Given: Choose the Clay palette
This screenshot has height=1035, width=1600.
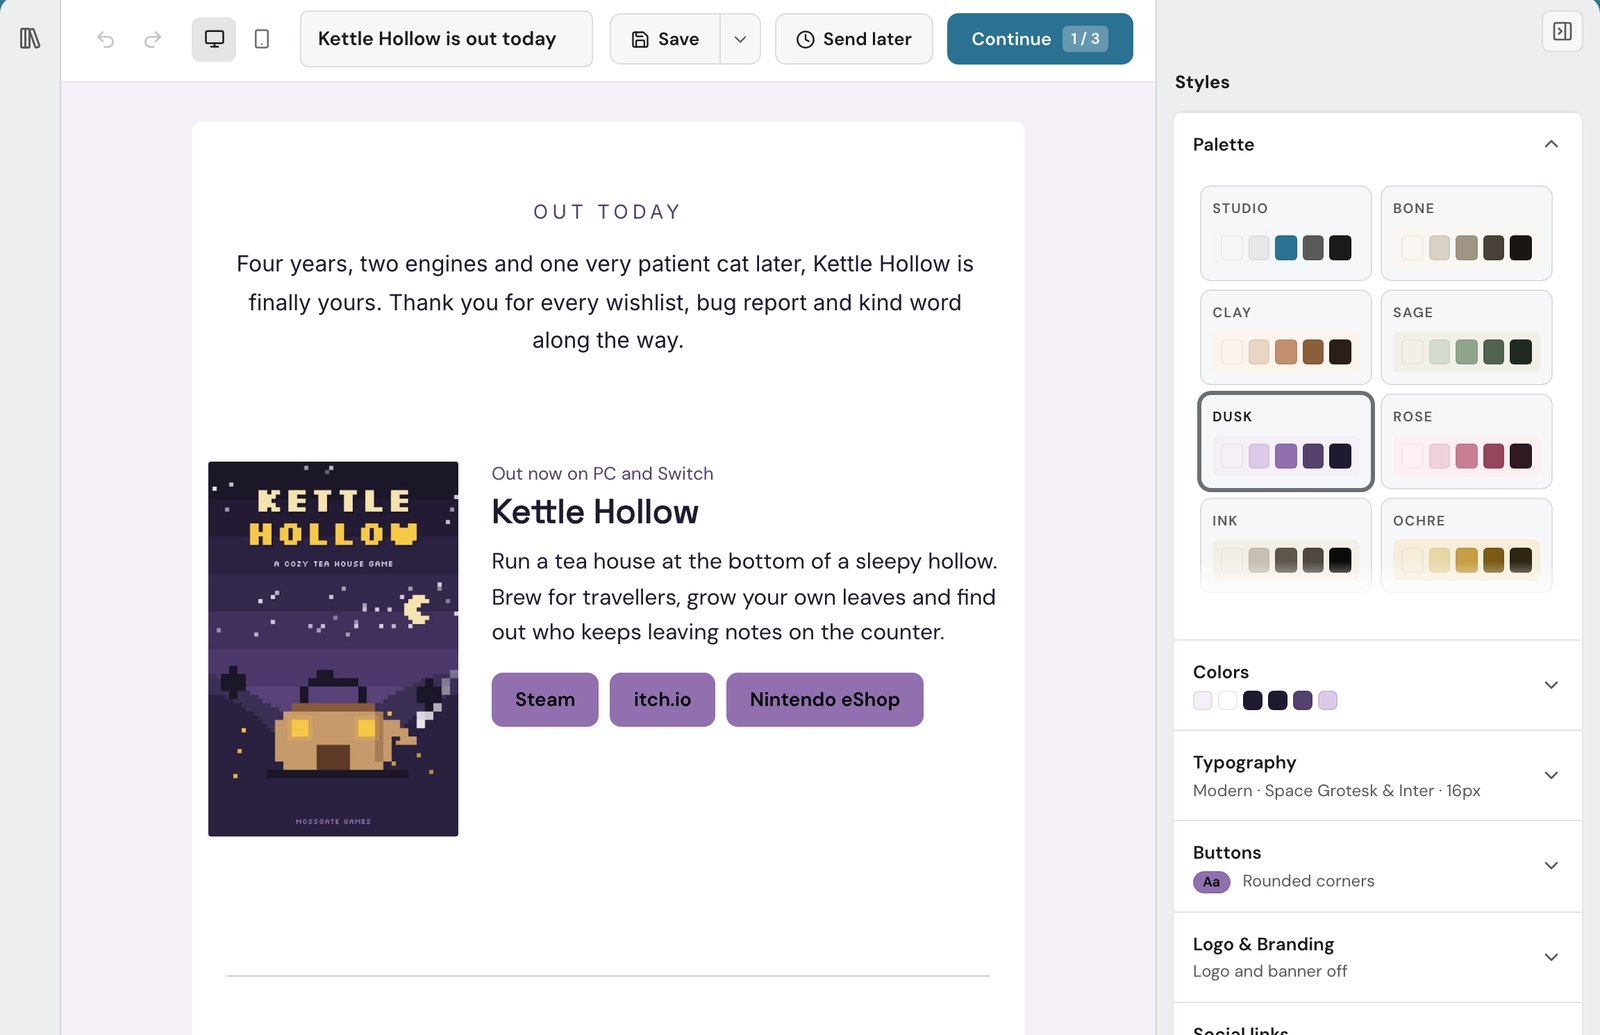Looking at the screenshot, I should (1286, 337).
